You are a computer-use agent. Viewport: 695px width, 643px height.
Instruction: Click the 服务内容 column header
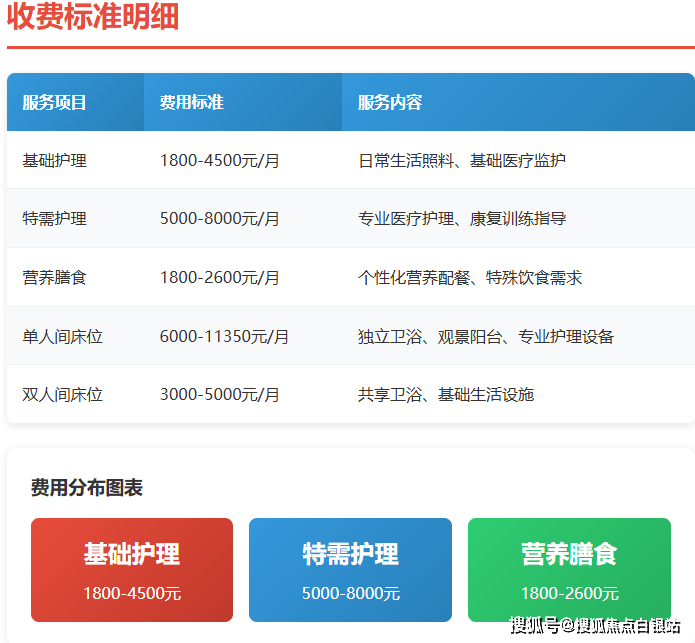pyautogui.click(x=390, y=102)
